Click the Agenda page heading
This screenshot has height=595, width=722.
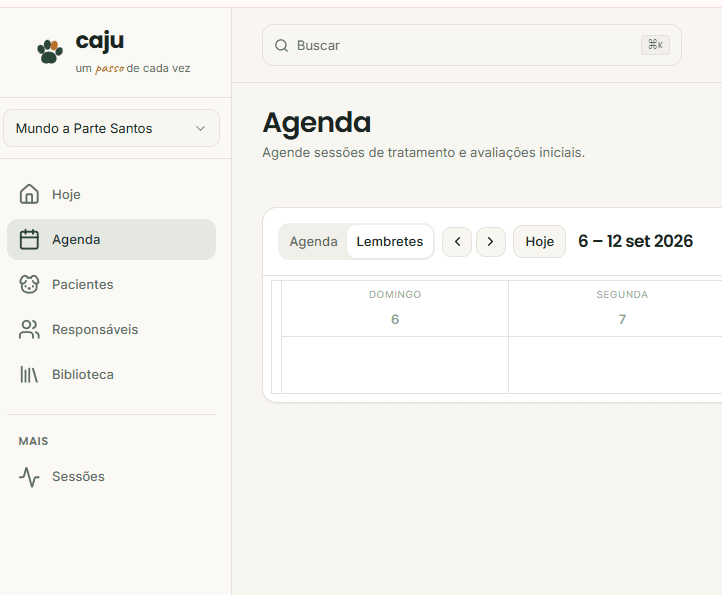[x=317, y=123]
